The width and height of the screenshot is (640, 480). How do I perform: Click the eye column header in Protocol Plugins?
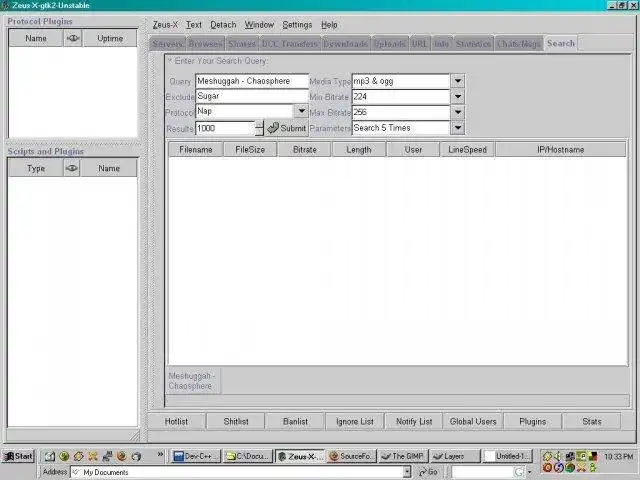tap(73, 38)
